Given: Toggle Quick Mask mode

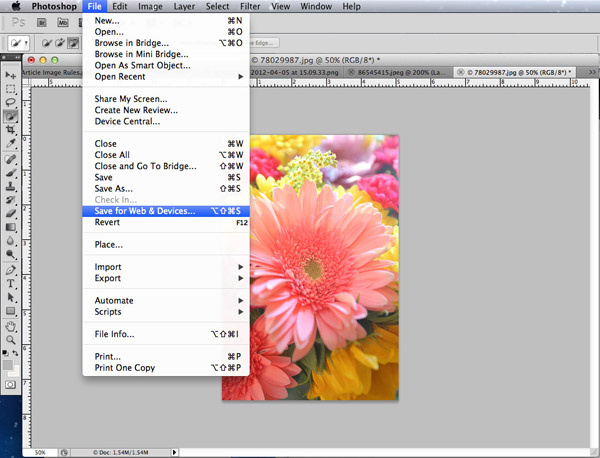Looking at the screenshot, I should pos(10,384).
